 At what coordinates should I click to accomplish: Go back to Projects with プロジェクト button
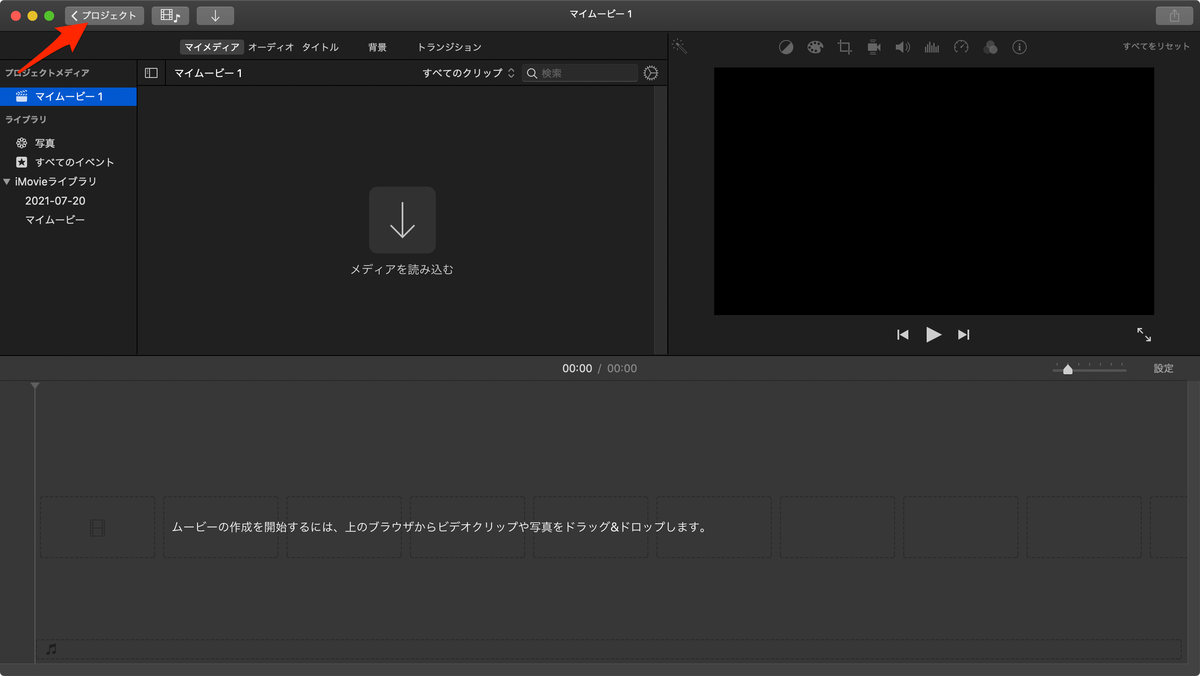104,16
